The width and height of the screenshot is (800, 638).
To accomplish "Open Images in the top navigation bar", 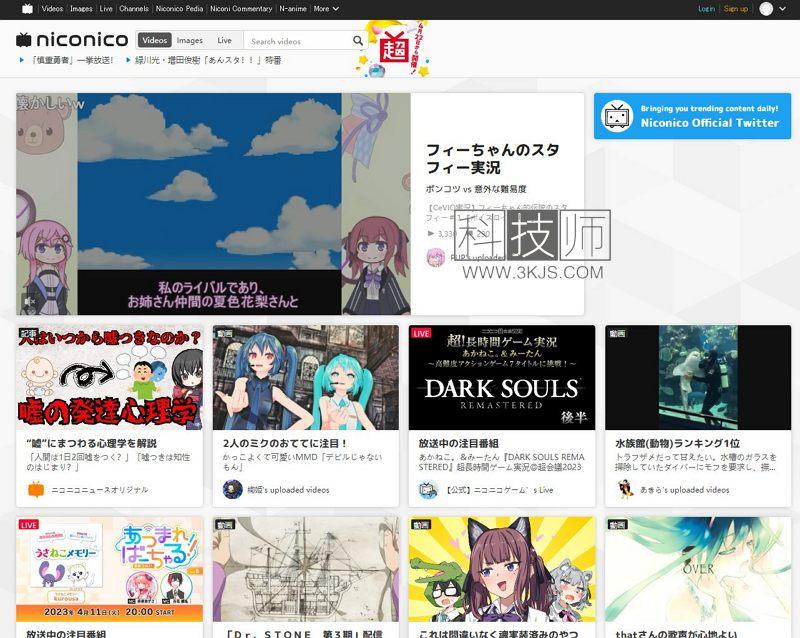I will pyautogui.click(x=81, y=9).
